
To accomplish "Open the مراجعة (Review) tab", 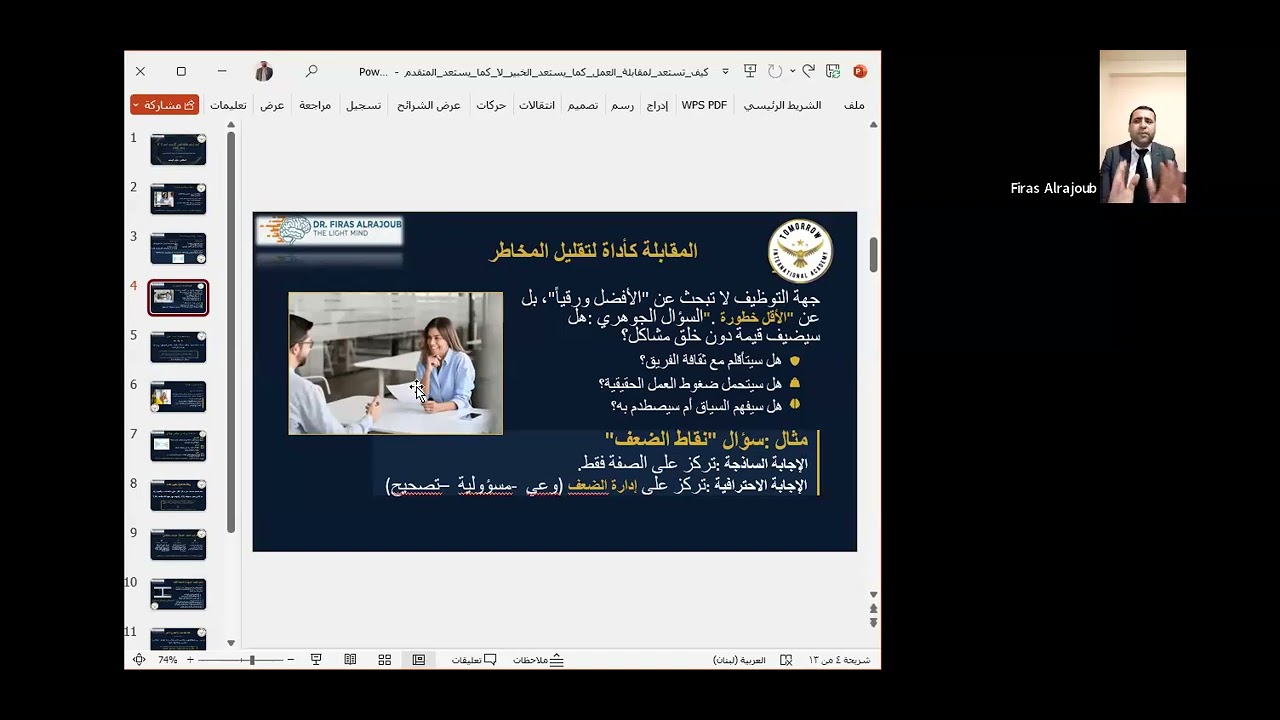I will point(315,105).
